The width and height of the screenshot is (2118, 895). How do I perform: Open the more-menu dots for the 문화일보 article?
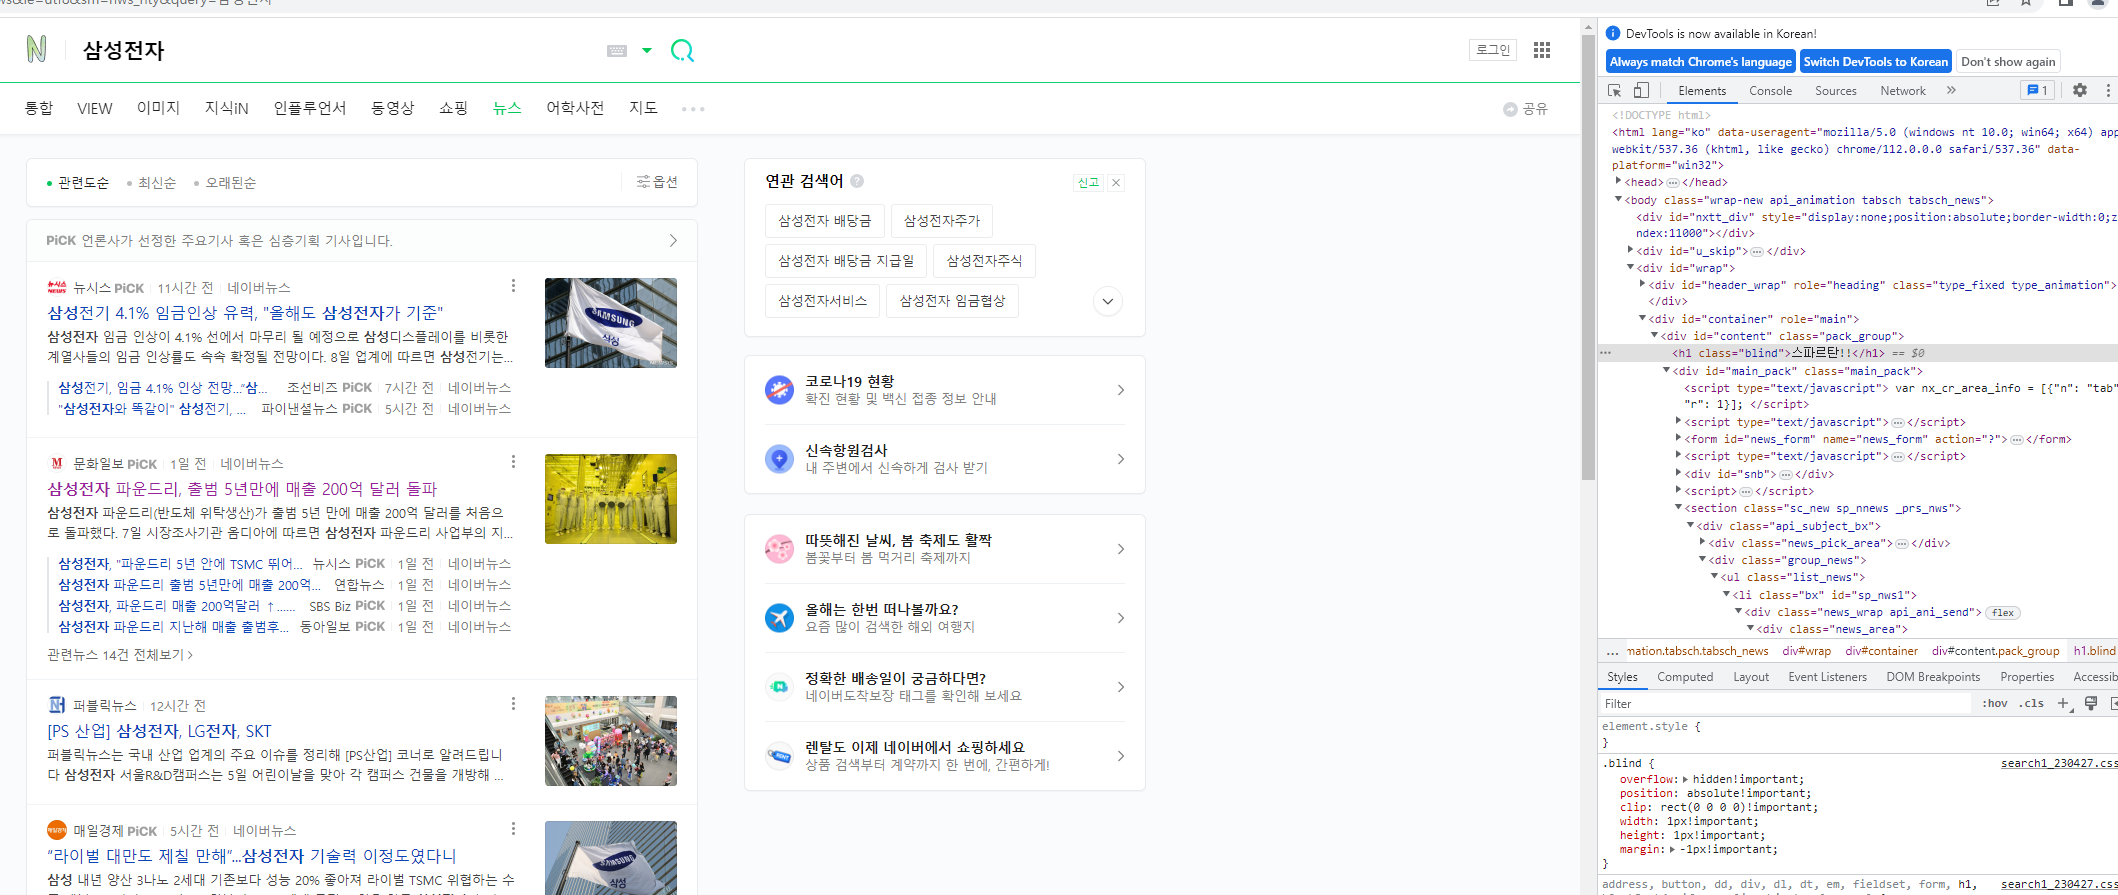tap(514, 462)
